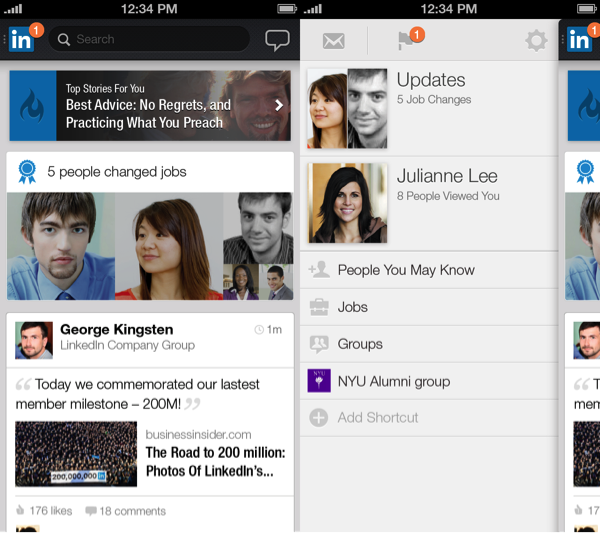Tap the quoted post about 200M milestone
The image size is (600, 533).
138,394
